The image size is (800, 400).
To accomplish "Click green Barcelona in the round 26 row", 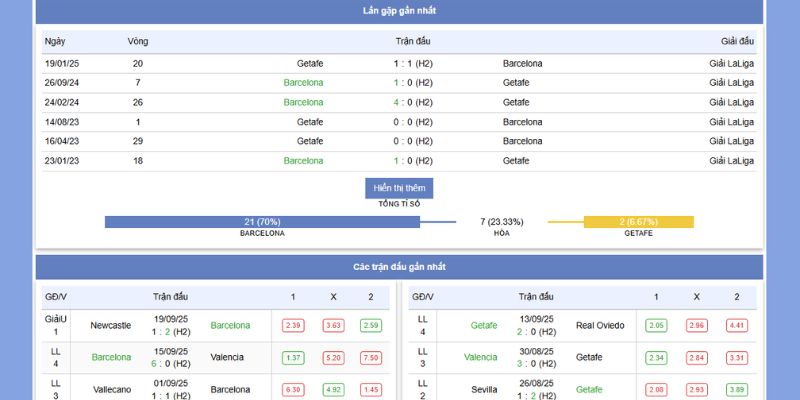I will 304,103.
